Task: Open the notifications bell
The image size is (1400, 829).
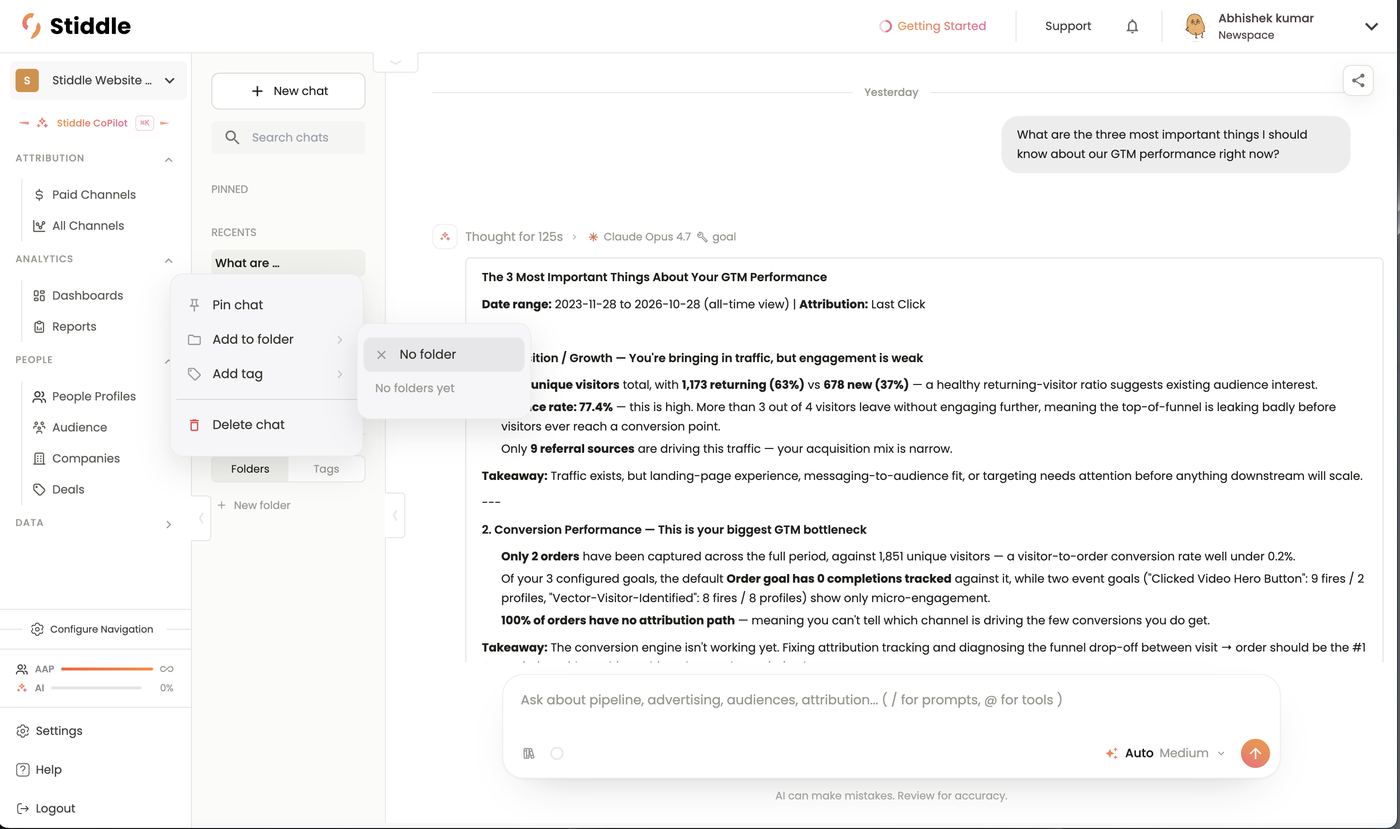Action: (1132, 26)
